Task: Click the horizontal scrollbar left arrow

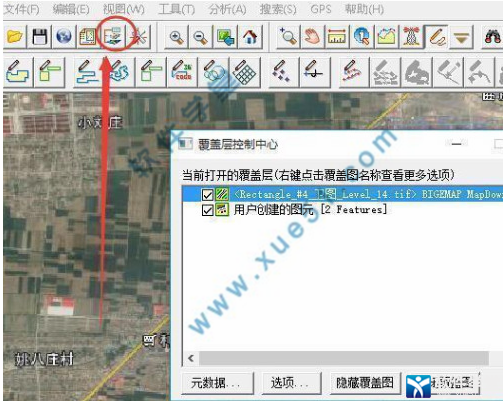Action: click(x=191, y=358)
